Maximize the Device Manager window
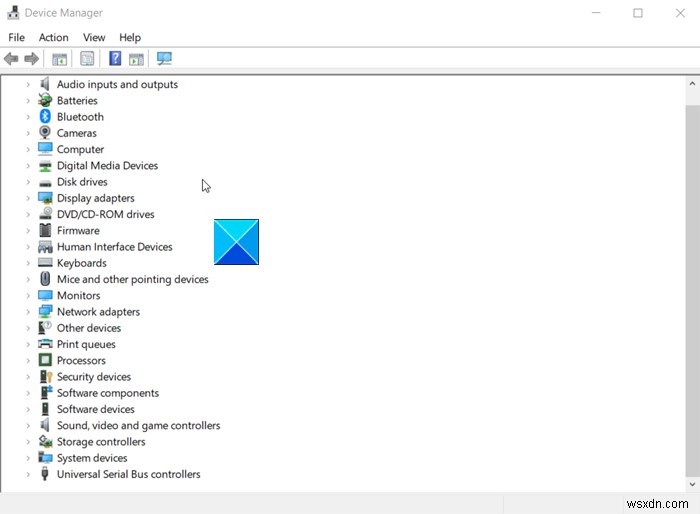Screen dimensions: 700x514 [x=638, y=13]
